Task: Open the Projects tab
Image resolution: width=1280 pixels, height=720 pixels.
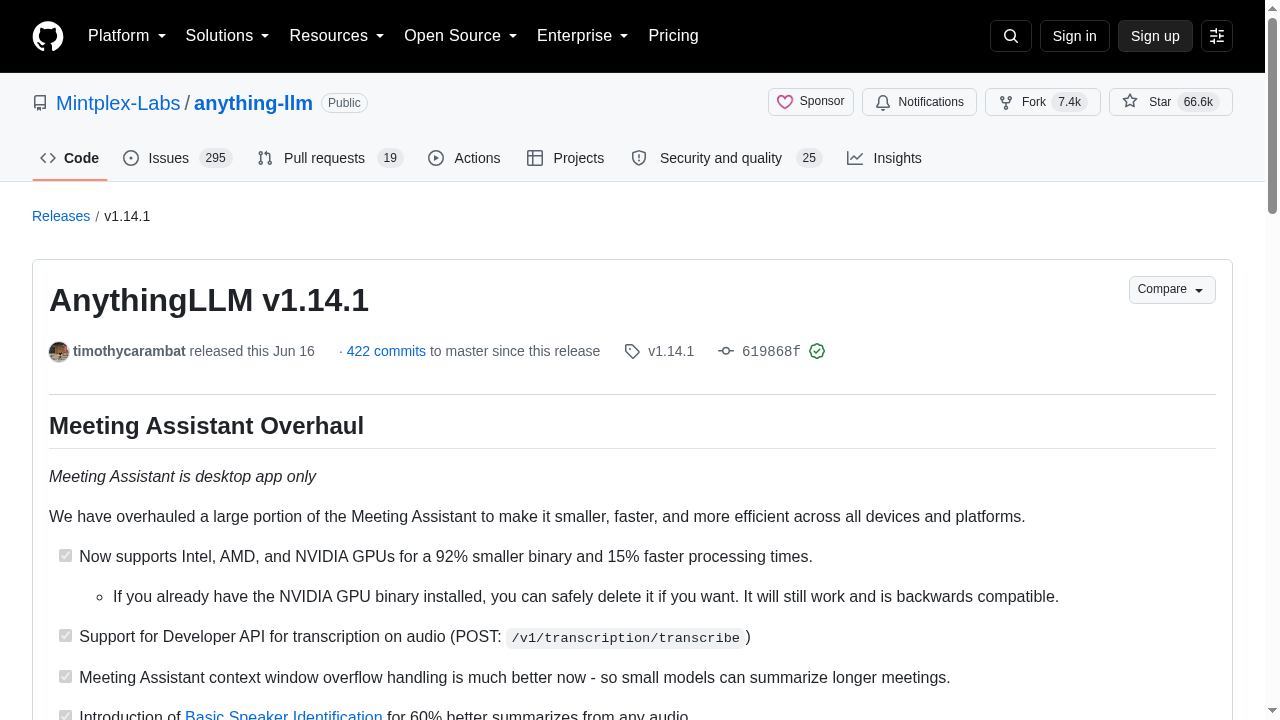Action: click(565, 158)
